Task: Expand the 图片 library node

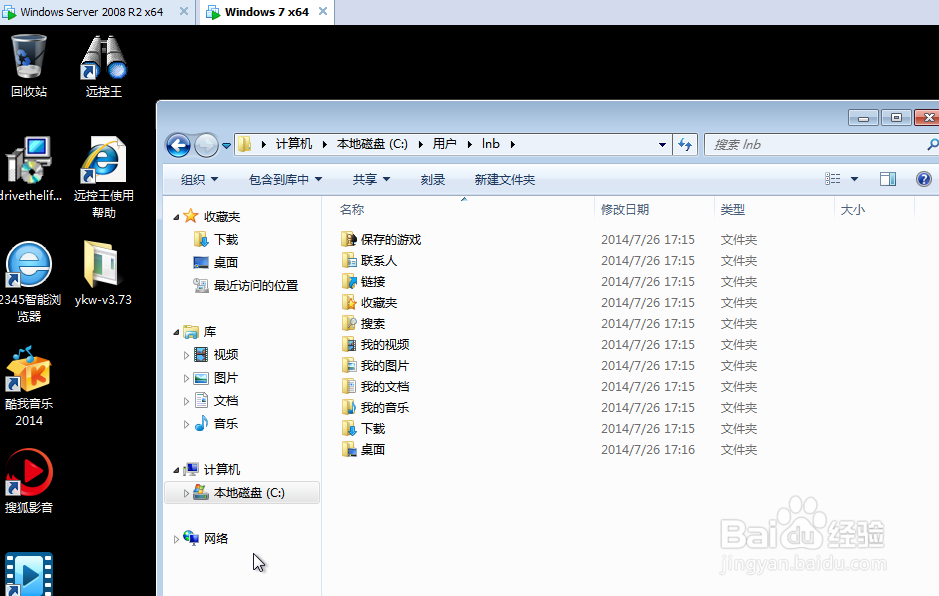Action: [x=186, y=379]
